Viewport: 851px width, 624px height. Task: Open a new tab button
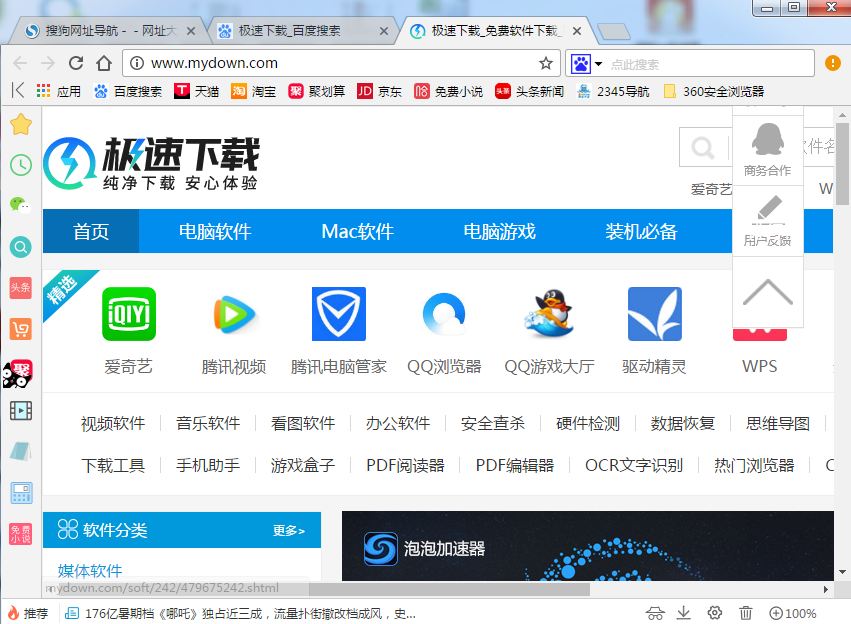[614, 31]
